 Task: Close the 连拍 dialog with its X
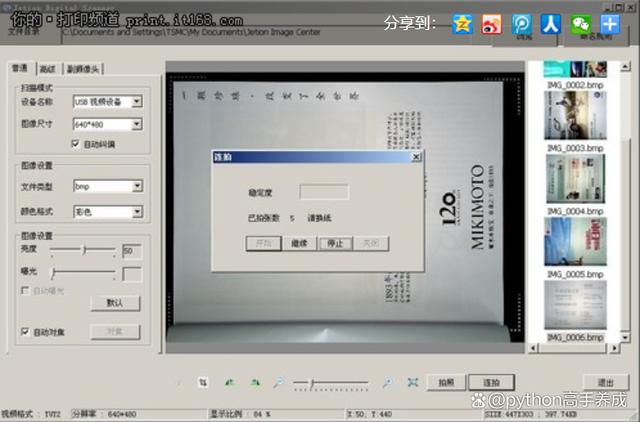pos(416,157)
